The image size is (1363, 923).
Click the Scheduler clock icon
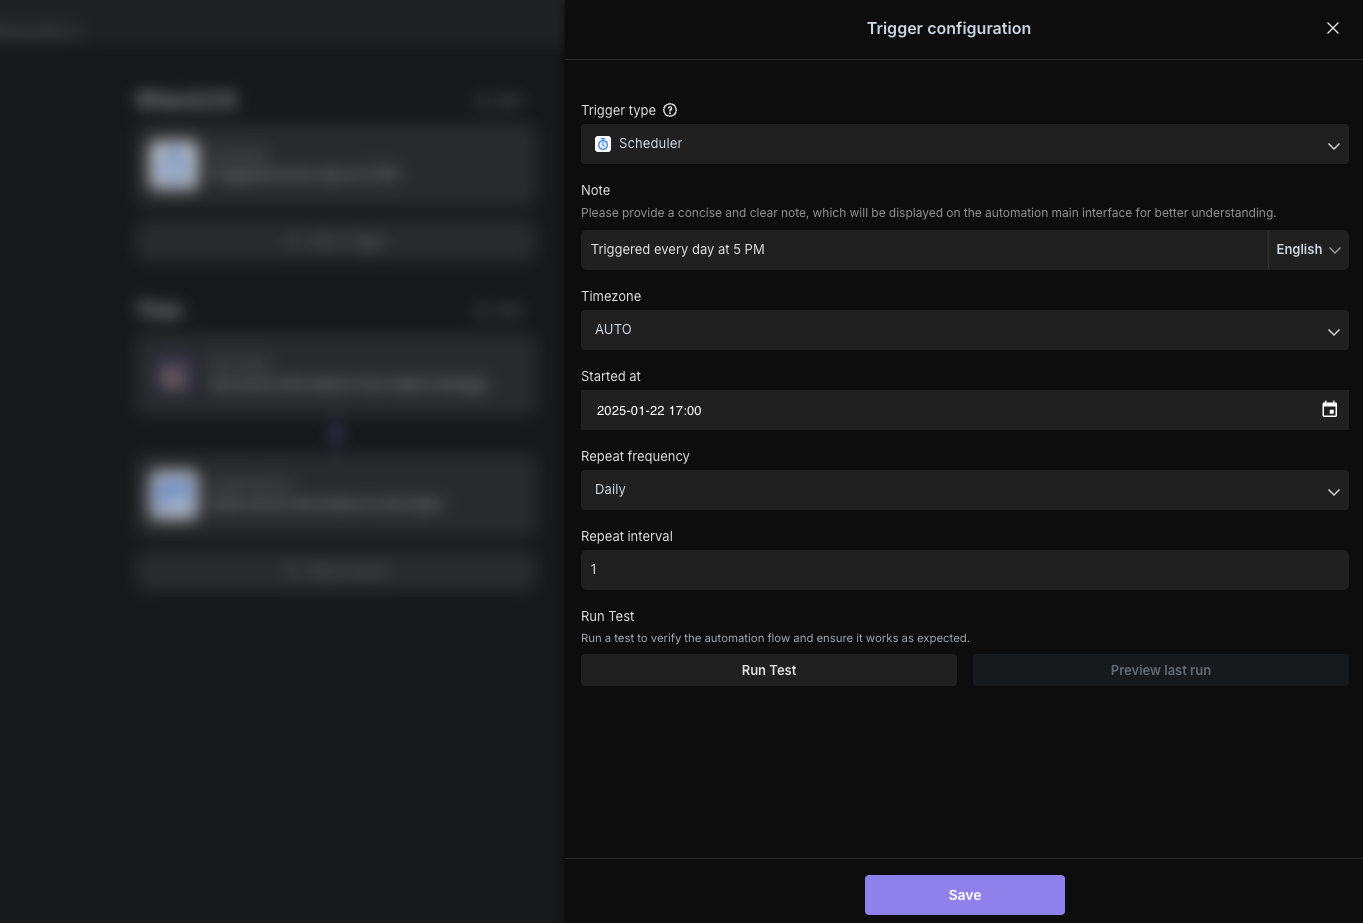click(603, 144)
